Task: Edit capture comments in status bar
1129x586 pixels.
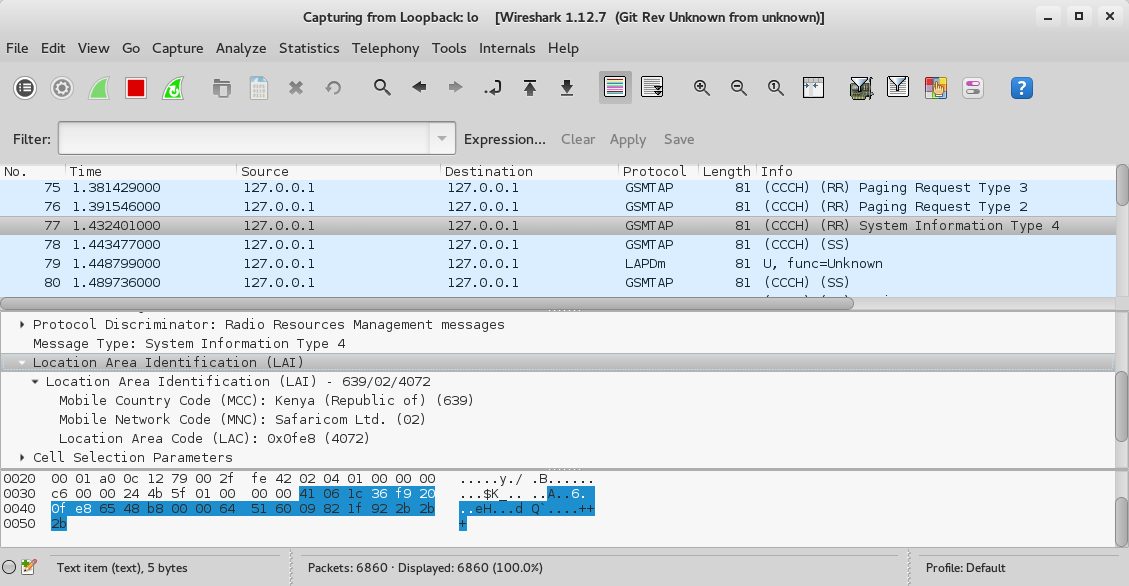Action: (29, 567)
